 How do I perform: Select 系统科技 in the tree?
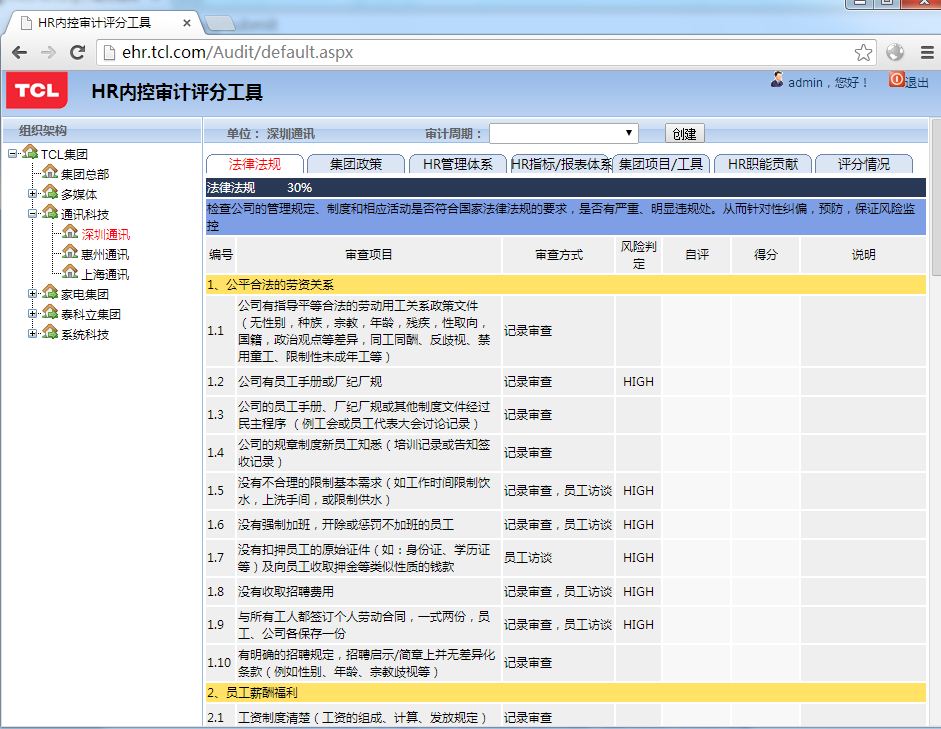pyautogui.click(x=85, y=335)
